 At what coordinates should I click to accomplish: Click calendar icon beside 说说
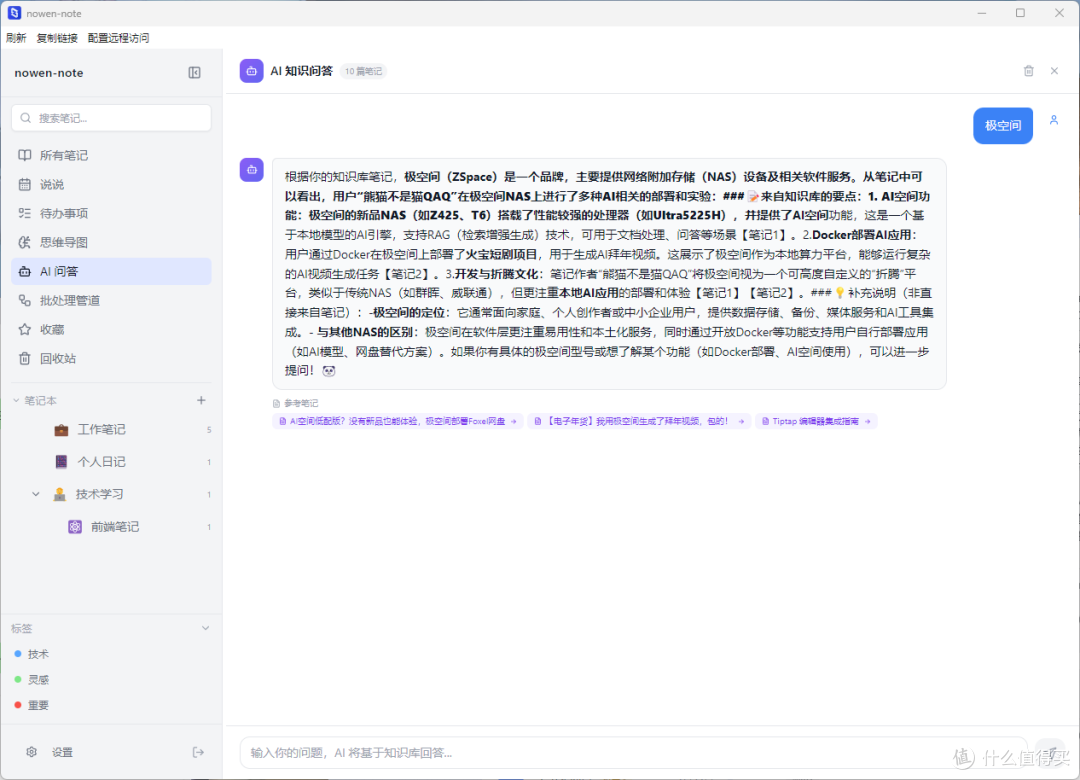pyautogui.click(x=25, y=184)
